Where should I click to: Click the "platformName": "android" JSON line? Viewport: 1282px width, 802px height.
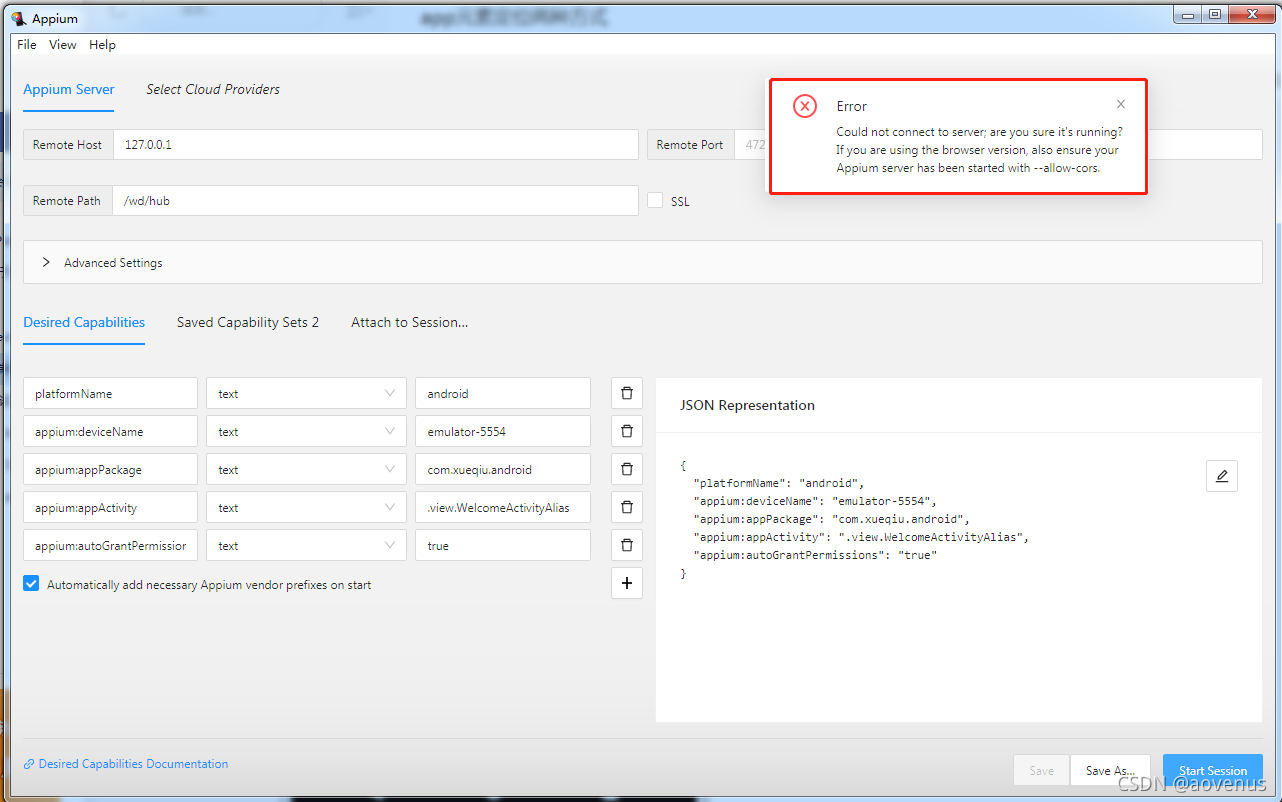778,483
